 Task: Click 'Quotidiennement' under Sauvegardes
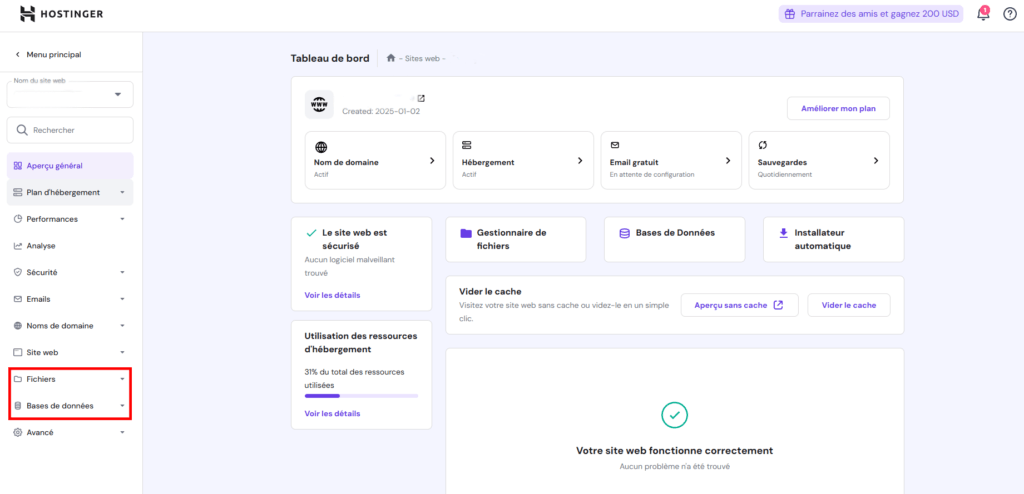coord(784,175)
